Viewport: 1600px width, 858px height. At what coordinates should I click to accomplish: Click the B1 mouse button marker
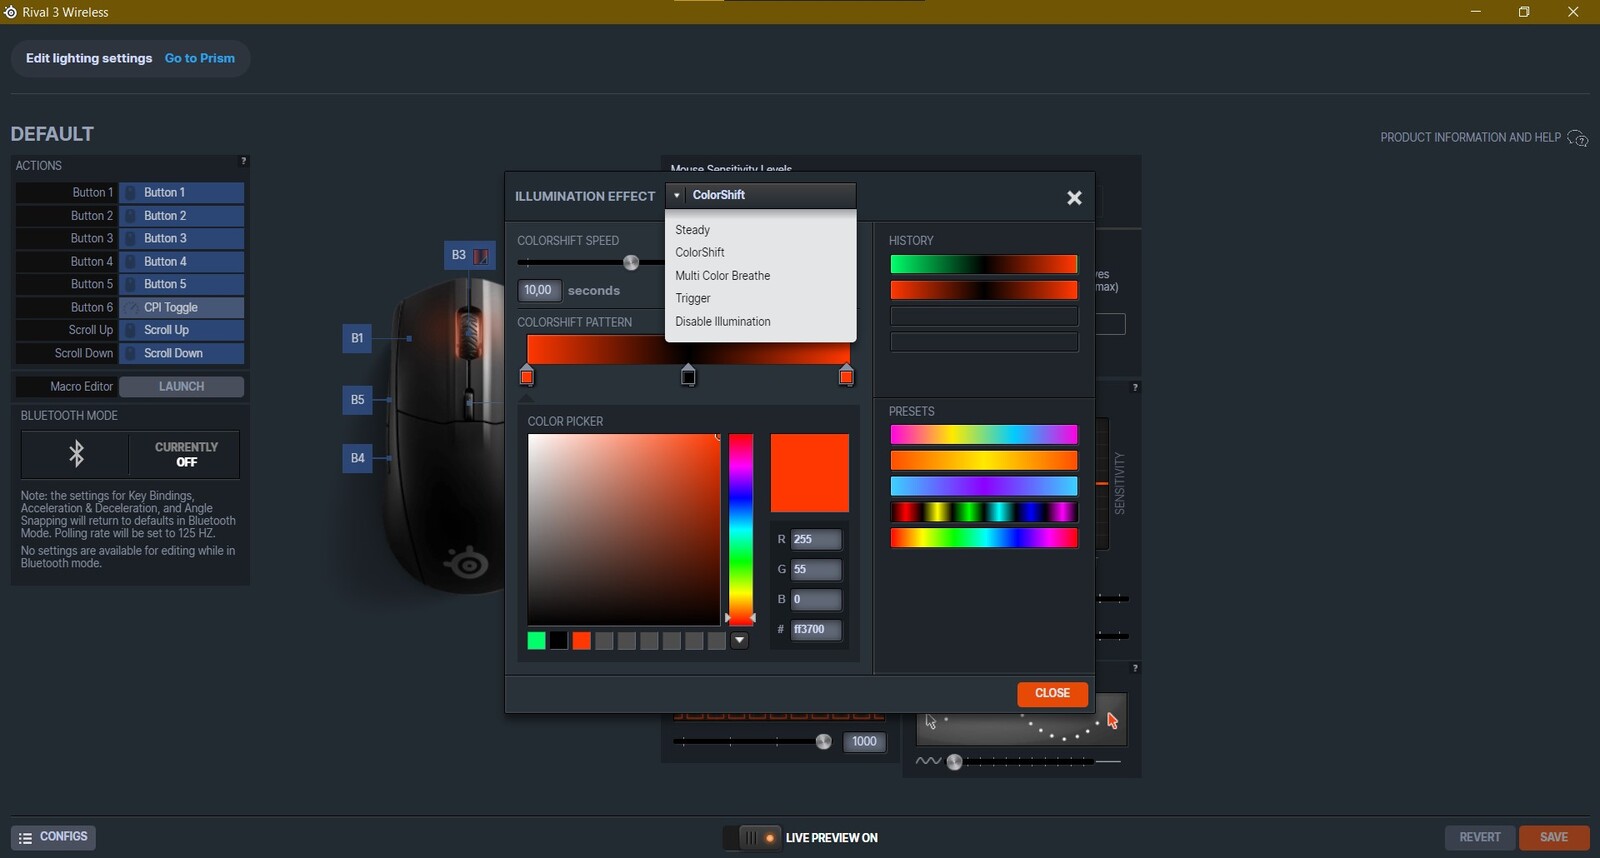(357, 338)
